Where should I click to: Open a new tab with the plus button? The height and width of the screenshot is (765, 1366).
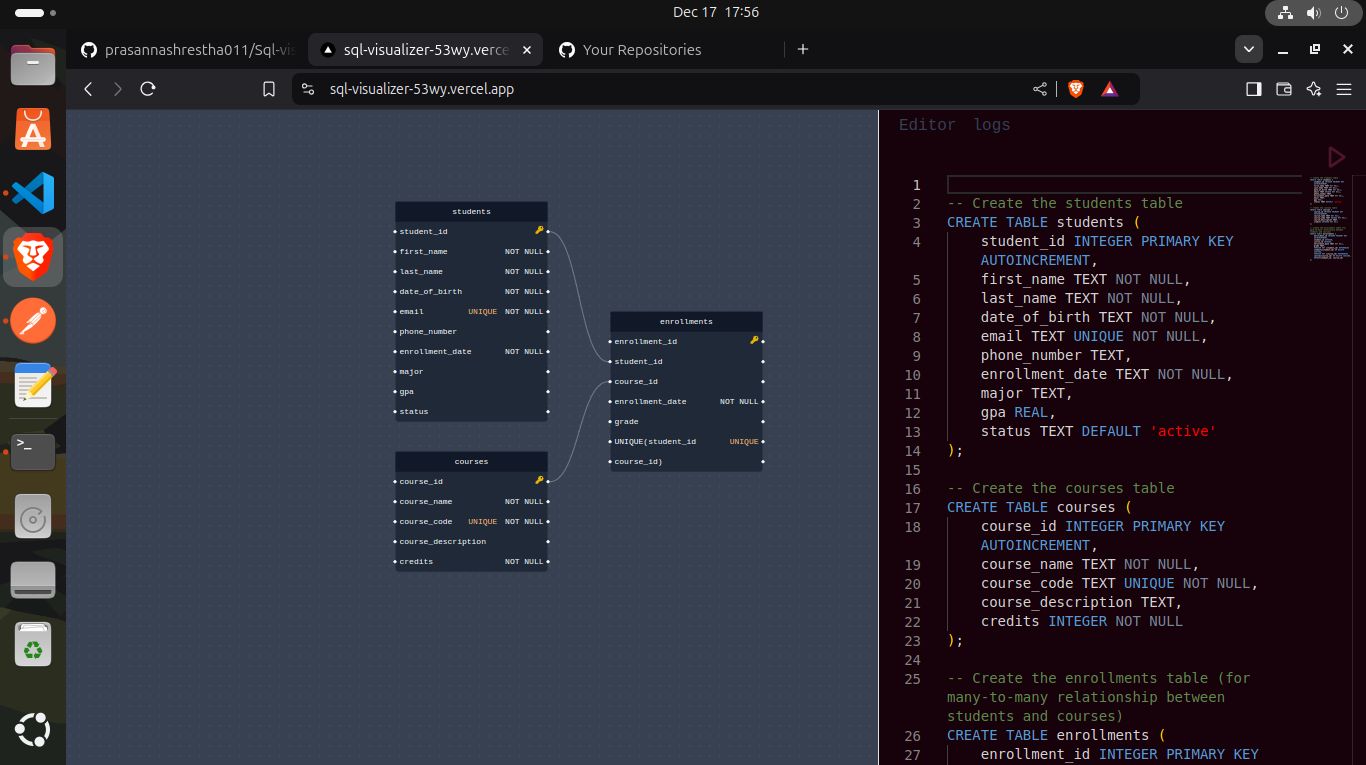(802, 49)
